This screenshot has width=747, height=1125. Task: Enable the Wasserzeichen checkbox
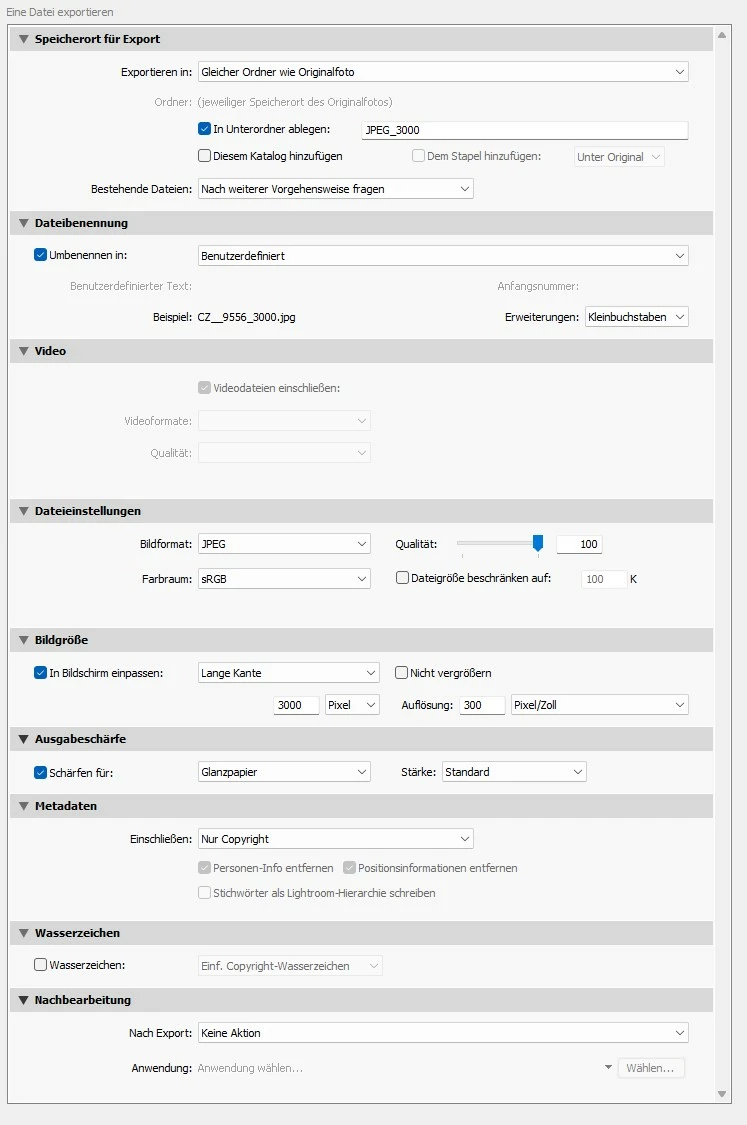click(41, 965)
